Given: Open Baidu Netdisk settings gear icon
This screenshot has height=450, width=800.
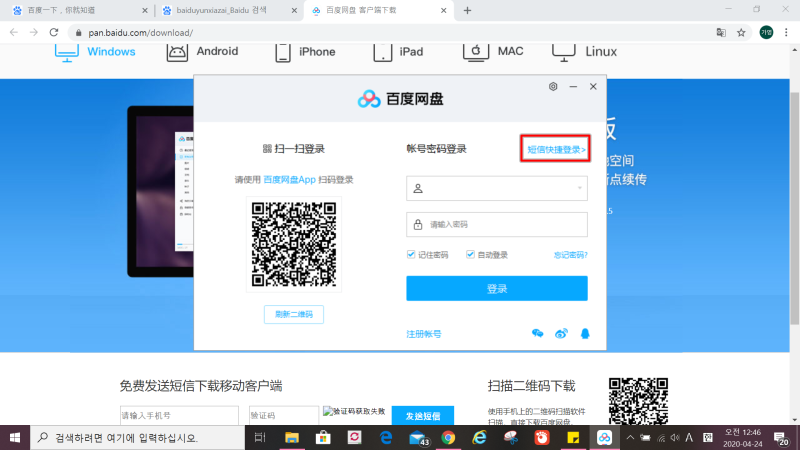Looking at the screenshot, I should 553,86.
